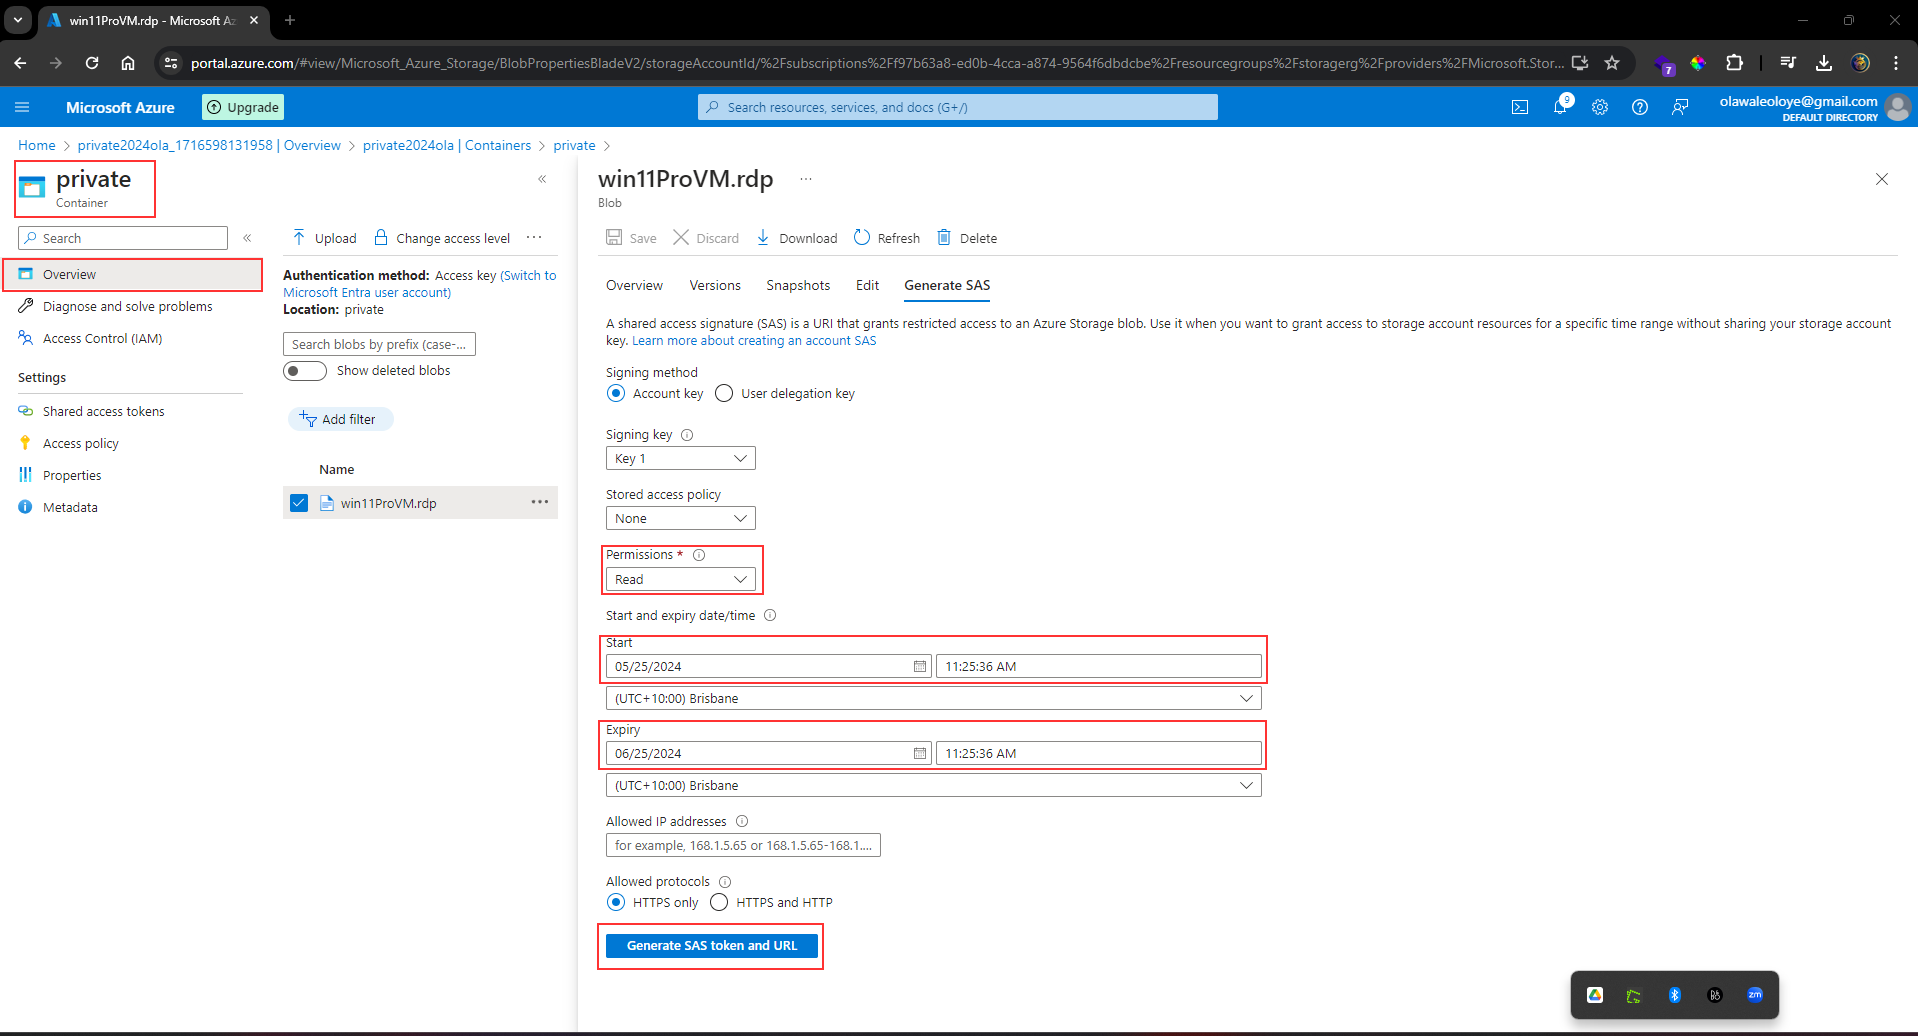Click the Upload arrow icon
Screen dimensions: 1918x1036
point(299,237)
